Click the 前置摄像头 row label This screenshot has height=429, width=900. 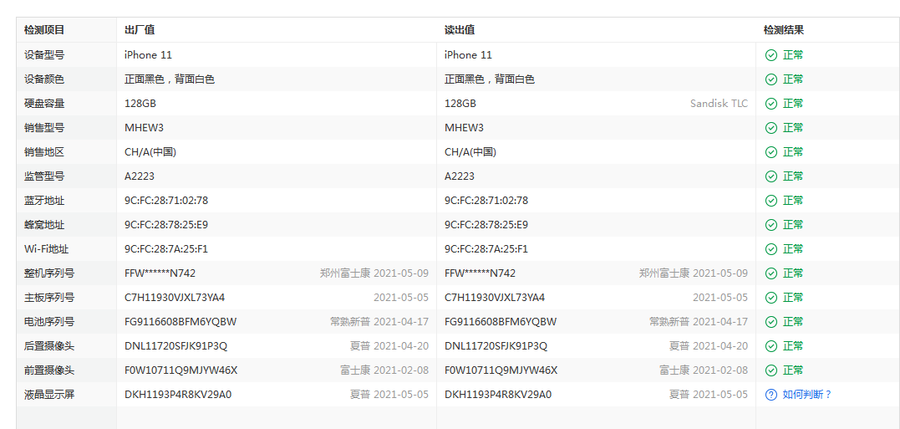pyautogui.click(x=49, y=370)
